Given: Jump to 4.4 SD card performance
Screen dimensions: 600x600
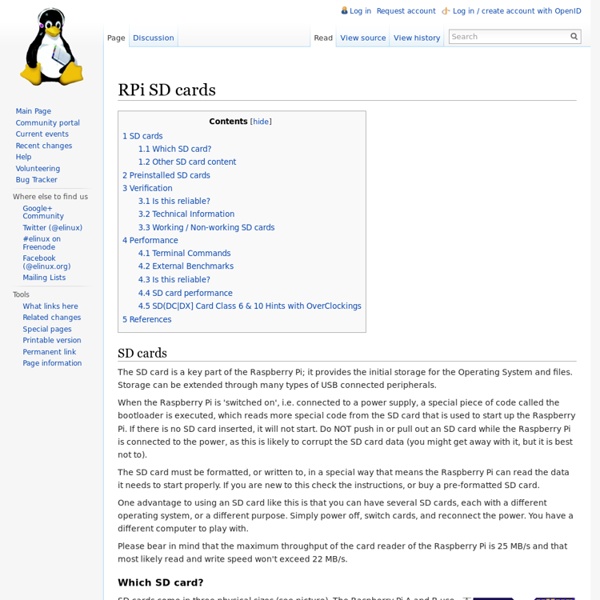Looking at the screenshot, I should [185, 293].
